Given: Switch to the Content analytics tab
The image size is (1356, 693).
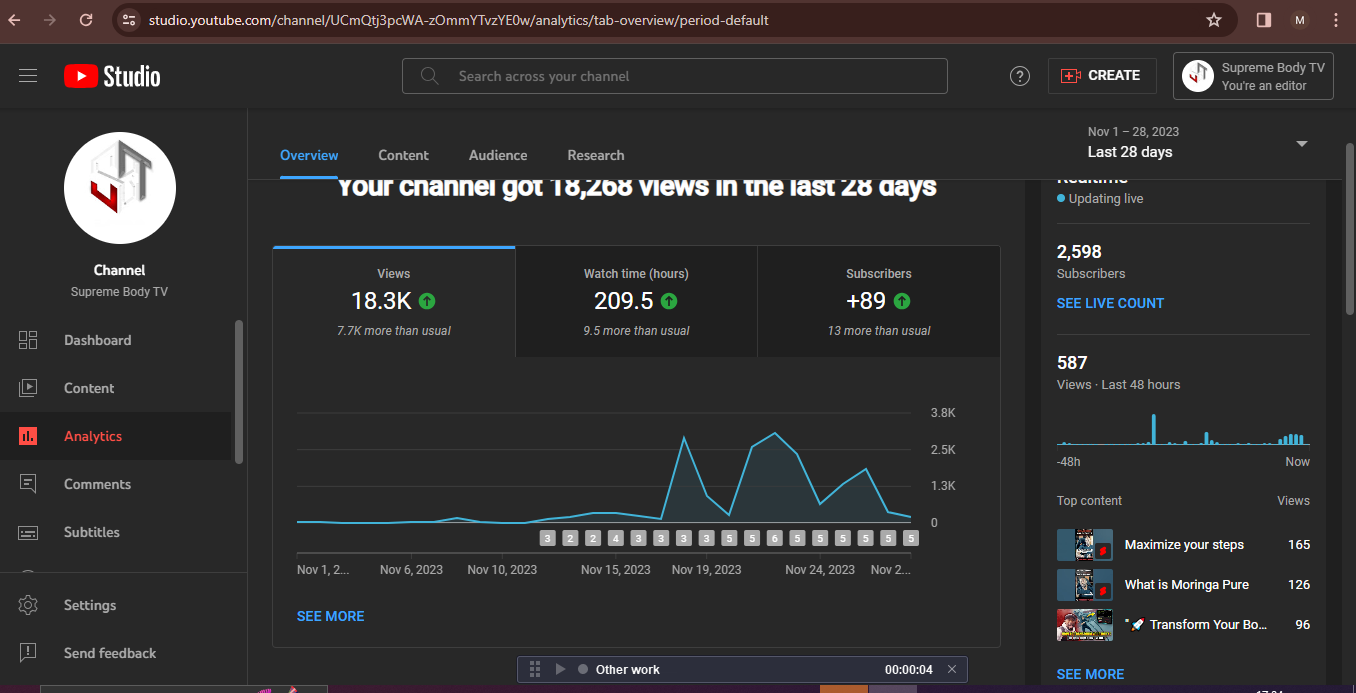Looking at the screenshot, I should [403, 155].
